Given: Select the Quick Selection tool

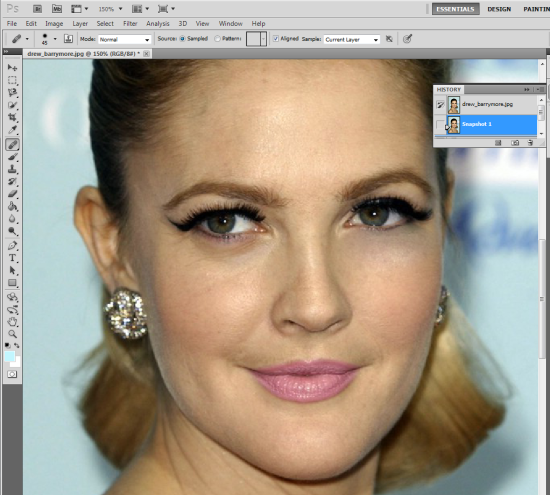Looking at the screenshot, I should tap(12, 105).
